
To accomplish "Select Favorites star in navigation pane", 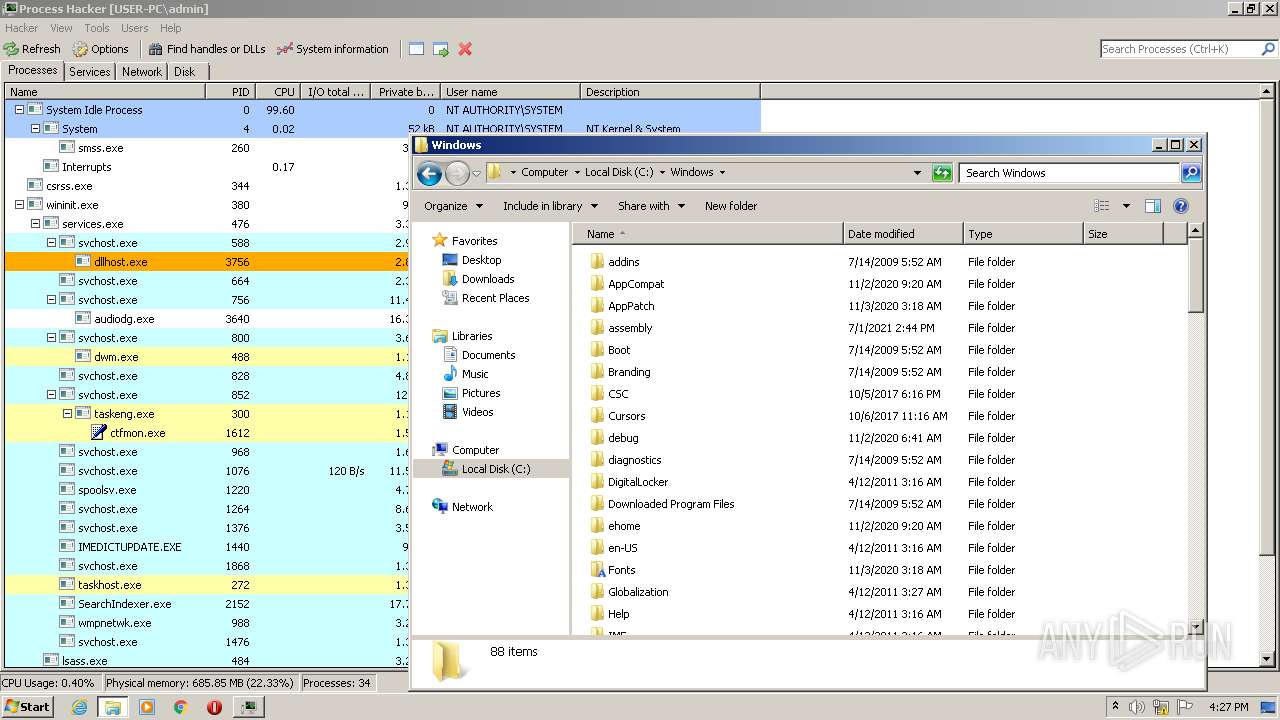I will (x=440, y=241).
